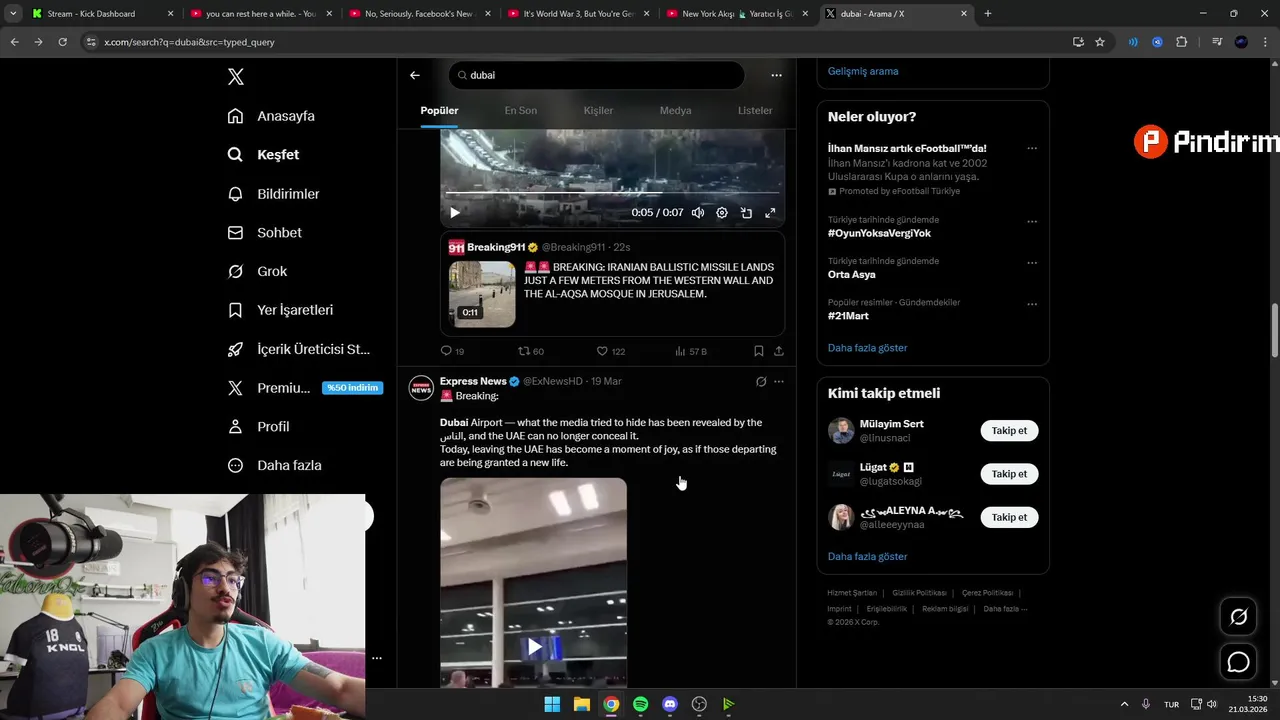
Task: Show hidden system tray icons
Action: point(1124,704)
